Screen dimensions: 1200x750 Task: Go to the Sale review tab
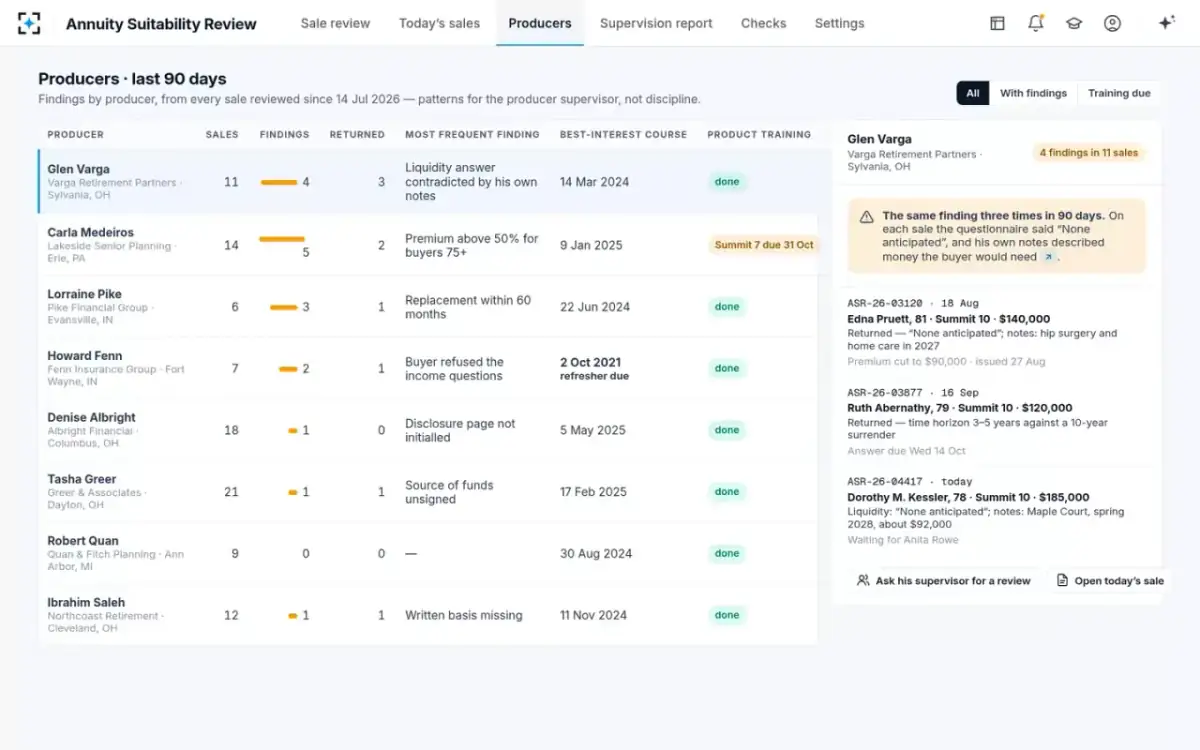(335, 23)
